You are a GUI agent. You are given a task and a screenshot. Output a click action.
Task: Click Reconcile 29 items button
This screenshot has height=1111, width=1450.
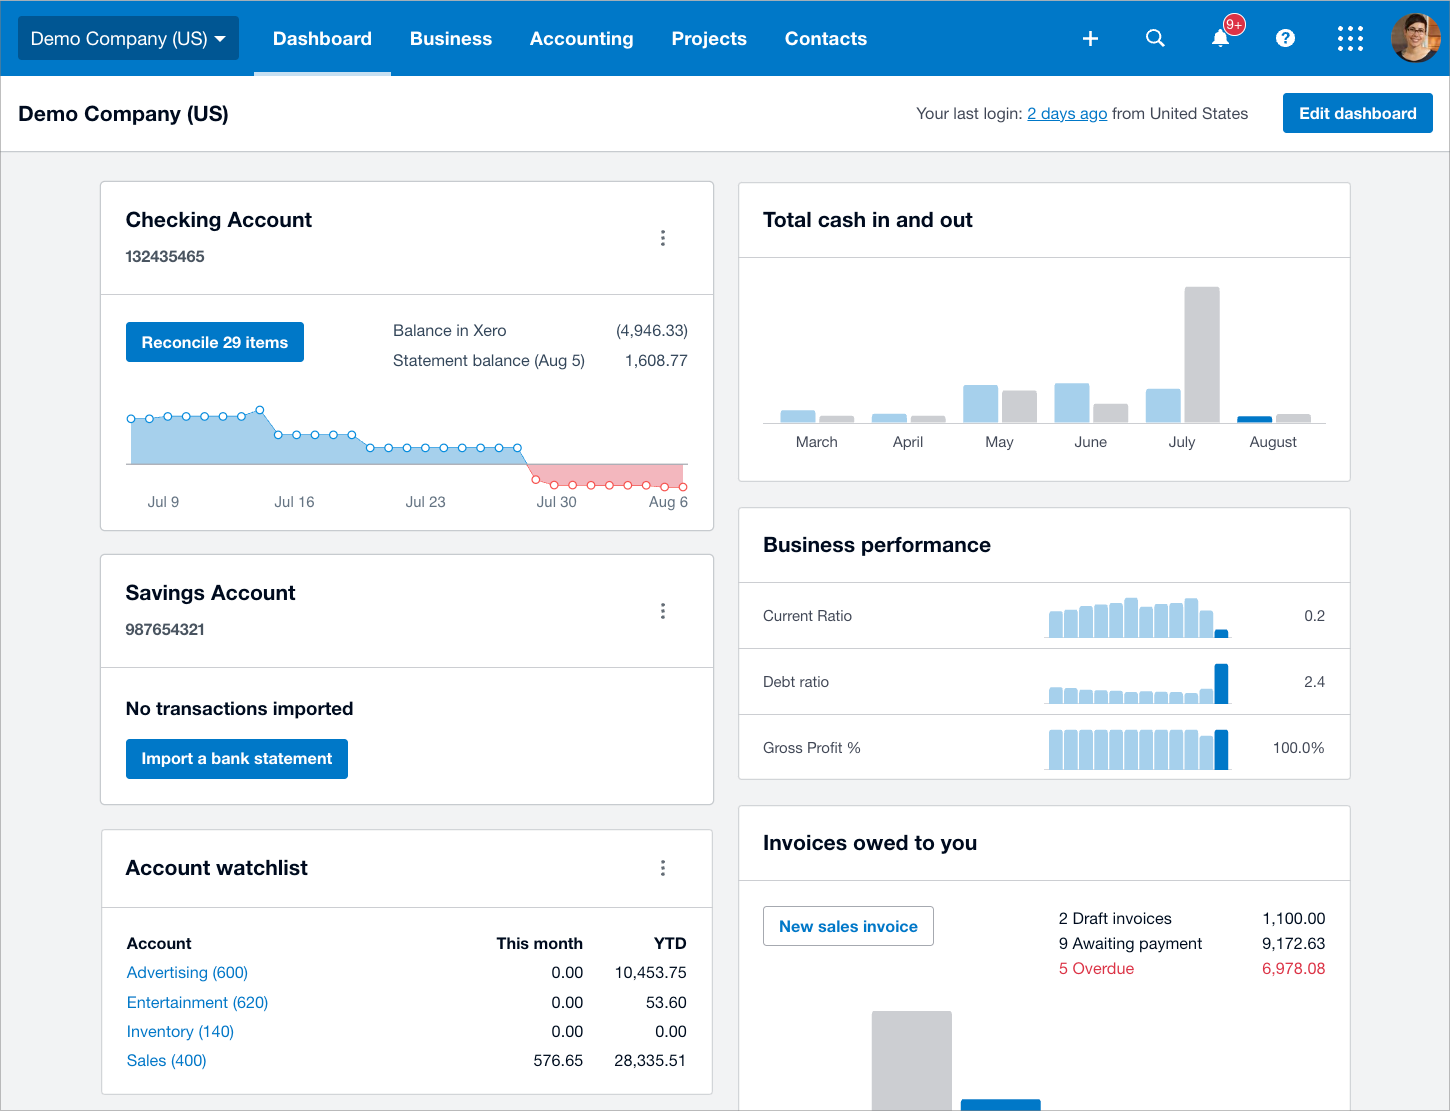[215, 342]
